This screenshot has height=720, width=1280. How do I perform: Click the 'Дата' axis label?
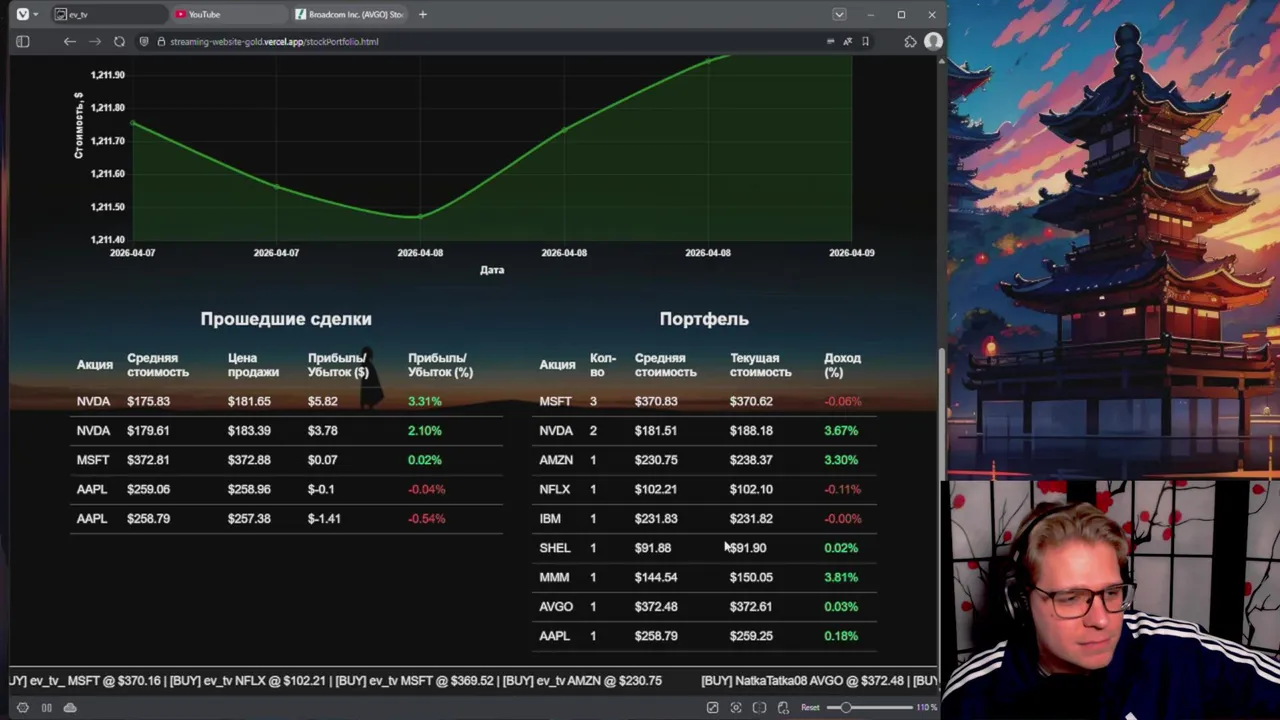tap(492, 270)
